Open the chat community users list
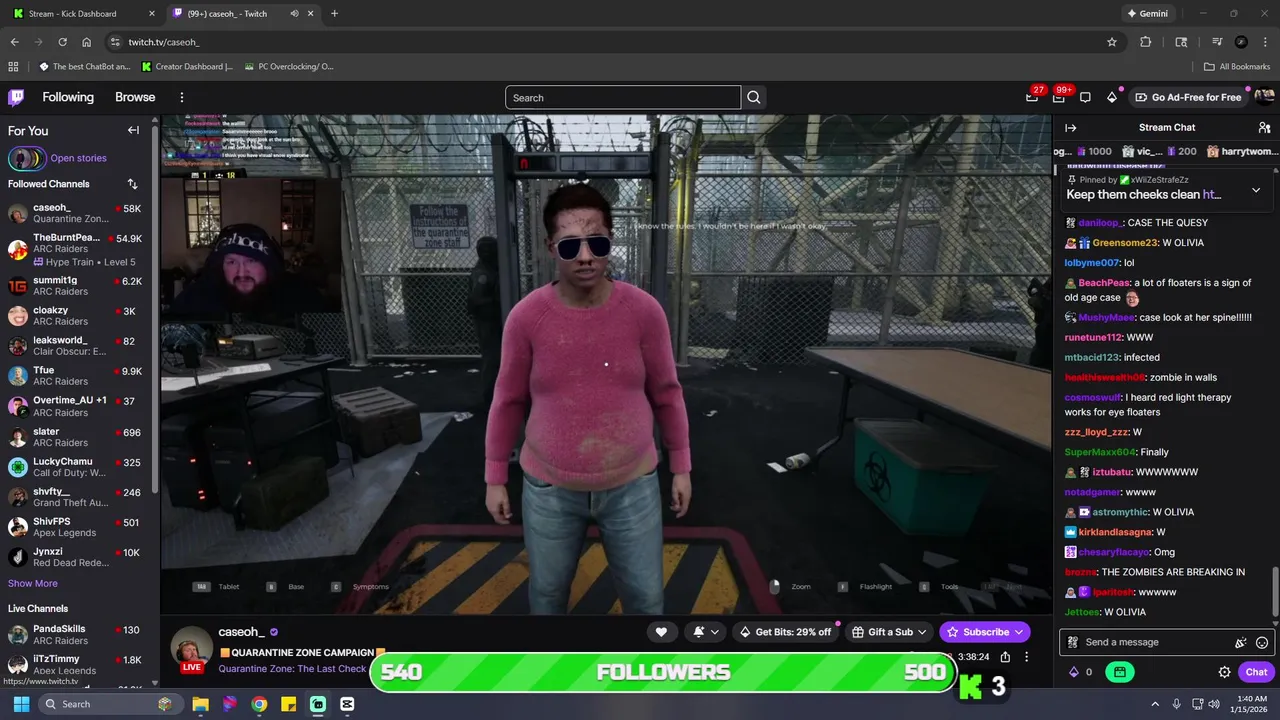The height and width of the screenshot is (720, 1280). (1264, 127)
